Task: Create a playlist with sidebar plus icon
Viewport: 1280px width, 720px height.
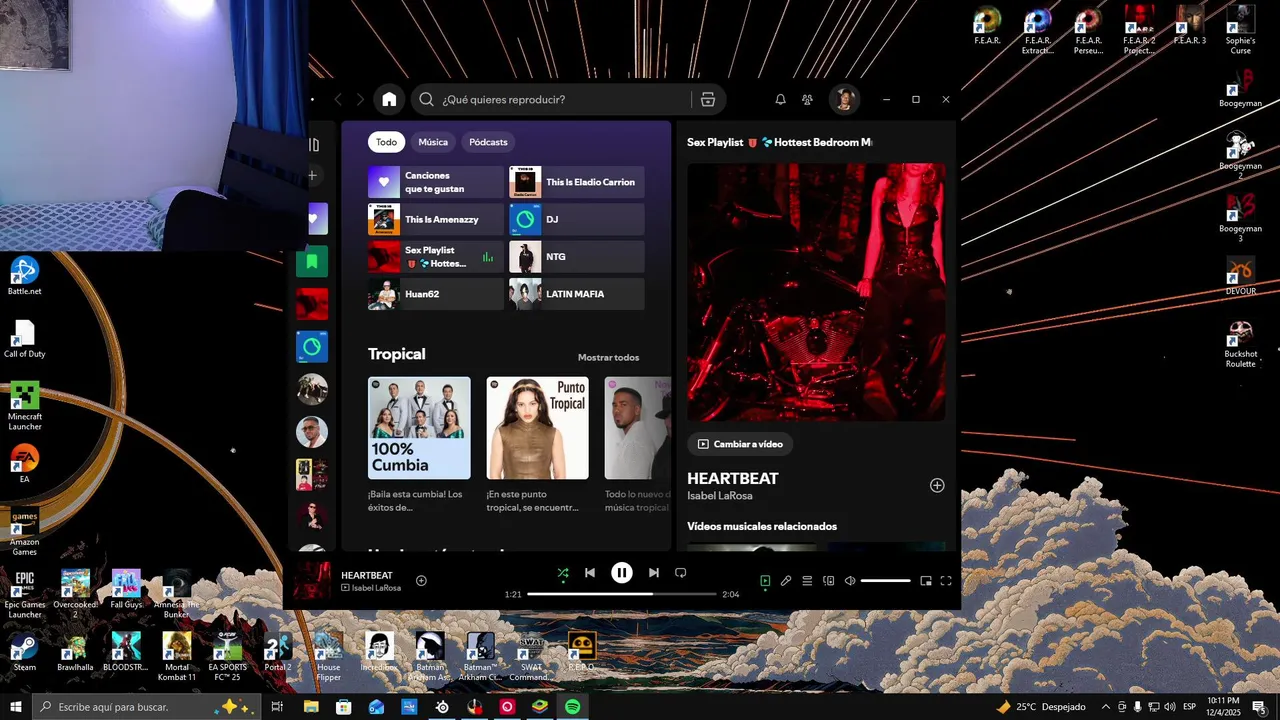Action: click(312, 176)
